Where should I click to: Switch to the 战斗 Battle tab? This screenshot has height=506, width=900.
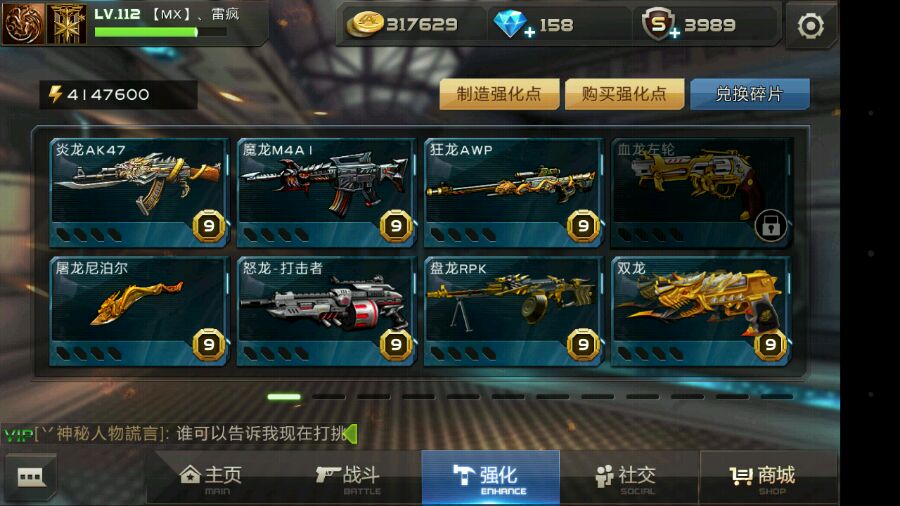[x=349, y=478]
